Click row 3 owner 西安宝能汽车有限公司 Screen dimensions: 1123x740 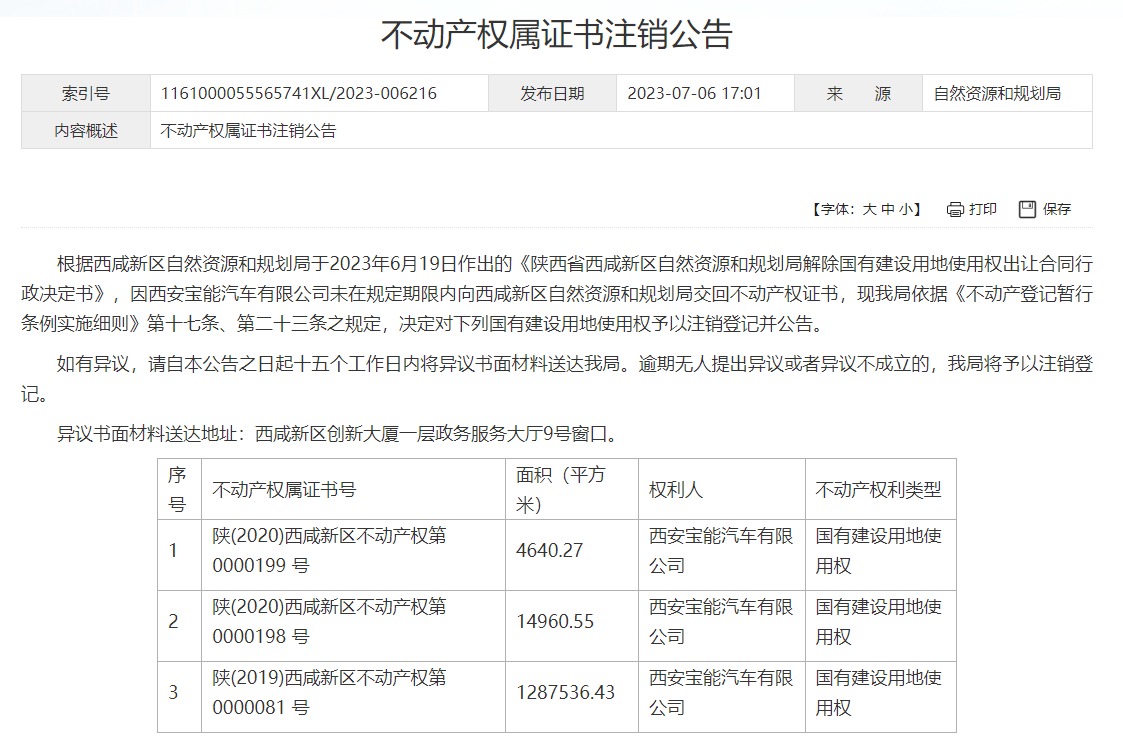722,693
